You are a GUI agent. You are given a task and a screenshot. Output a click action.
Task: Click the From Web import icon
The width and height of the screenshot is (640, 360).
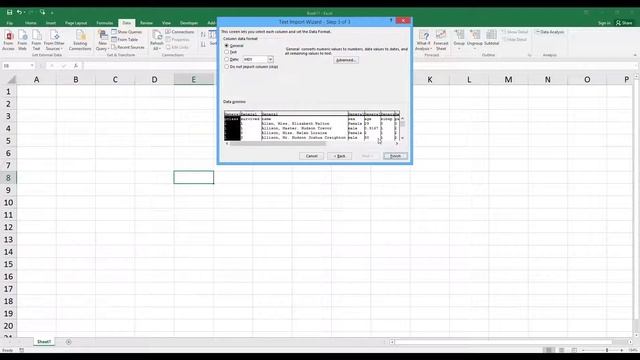coord(22,40)
